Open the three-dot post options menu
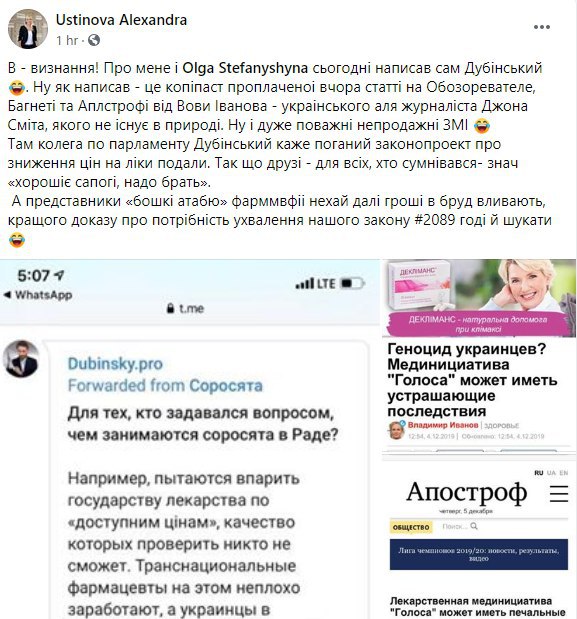Image resolution: width=577 pixels, height=619 pixels. click(541, 27)
